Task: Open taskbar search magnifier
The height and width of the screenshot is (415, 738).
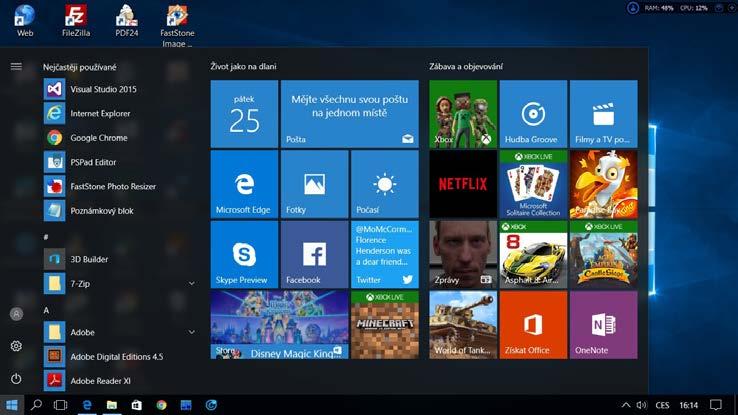Action: pyautogui.click(x=36, y=405)
